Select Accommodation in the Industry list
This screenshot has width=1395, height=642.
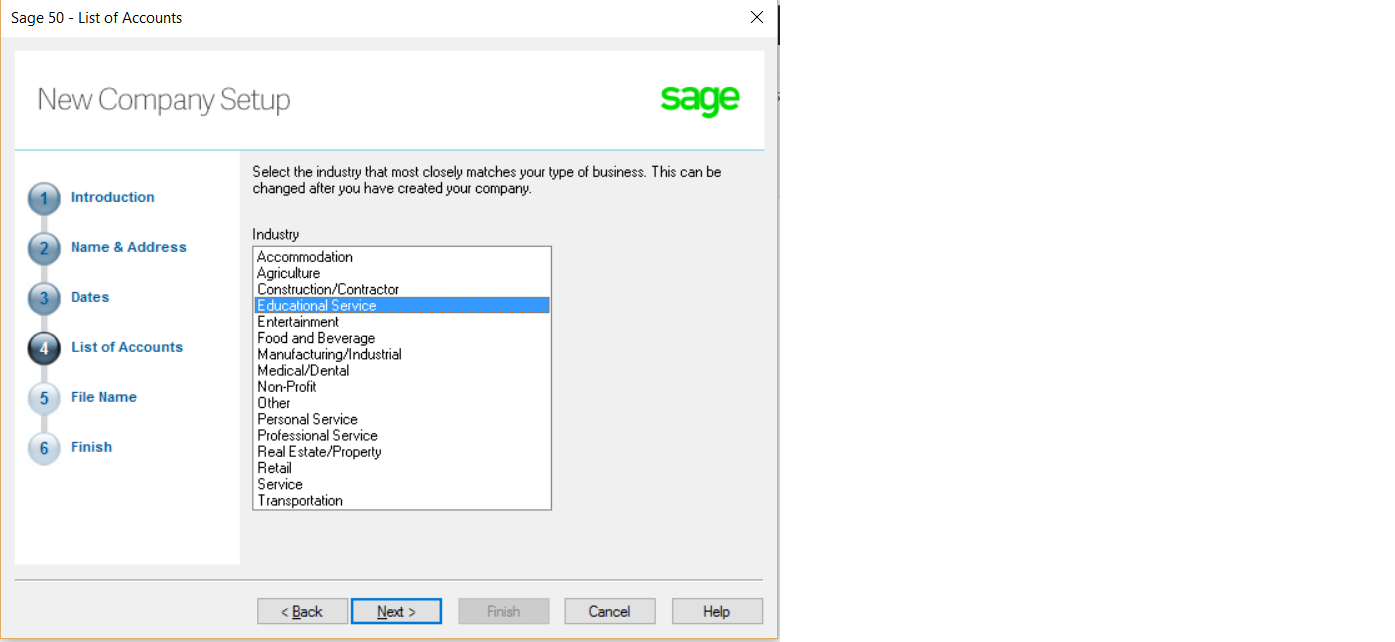[x=402, y=257]
